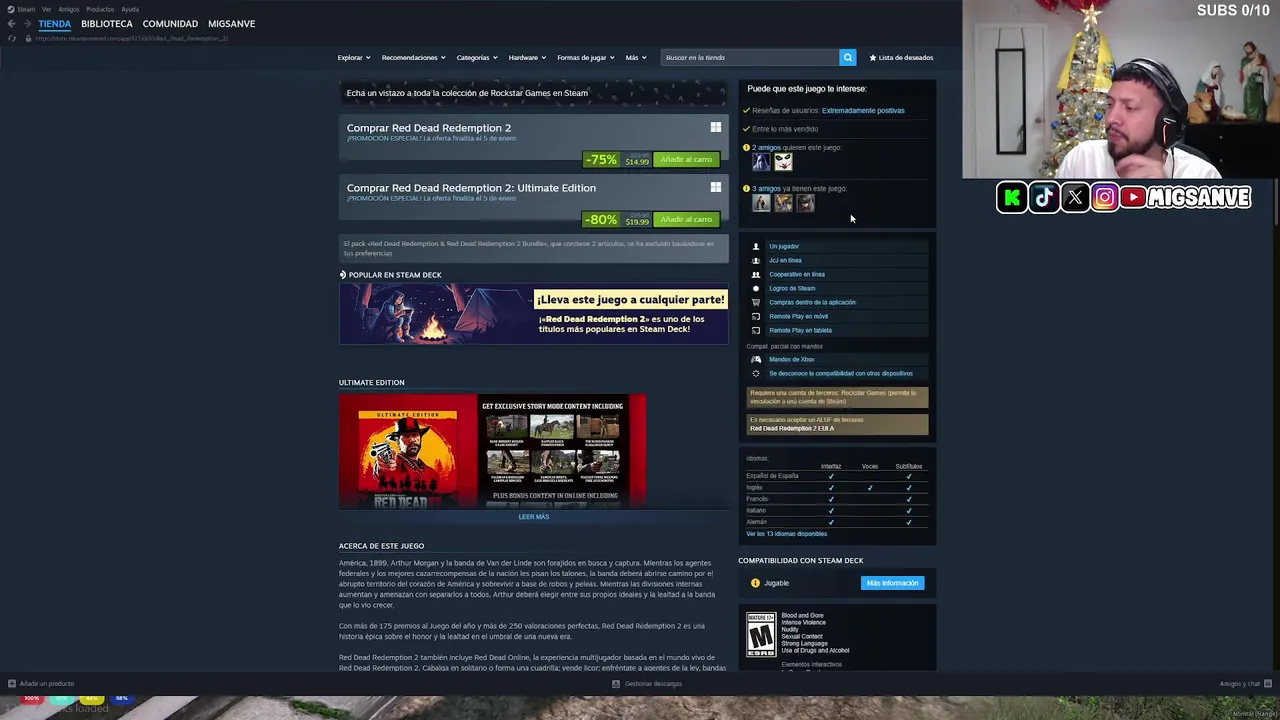Click the Buscar en la tienda search field
The image size is (1280, 720).
pyautogui.click(x=750, y=57)
